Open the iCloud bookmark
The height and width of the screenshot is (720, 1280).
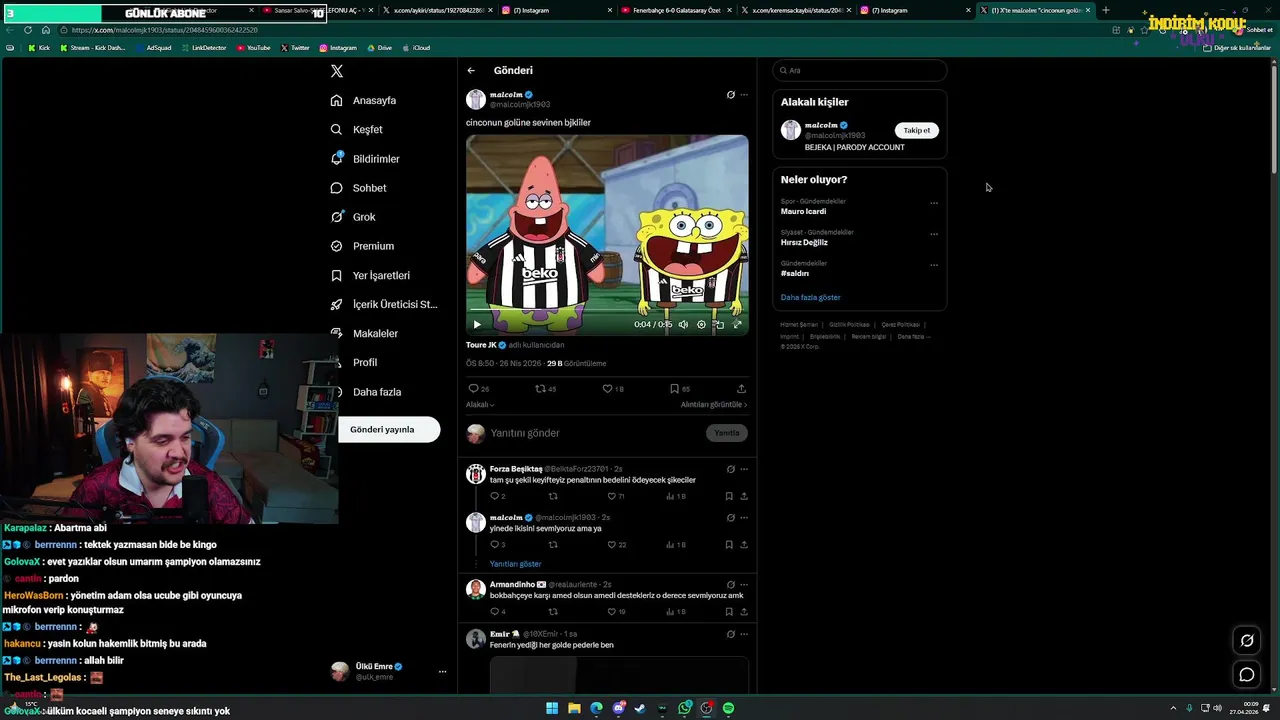416,48
